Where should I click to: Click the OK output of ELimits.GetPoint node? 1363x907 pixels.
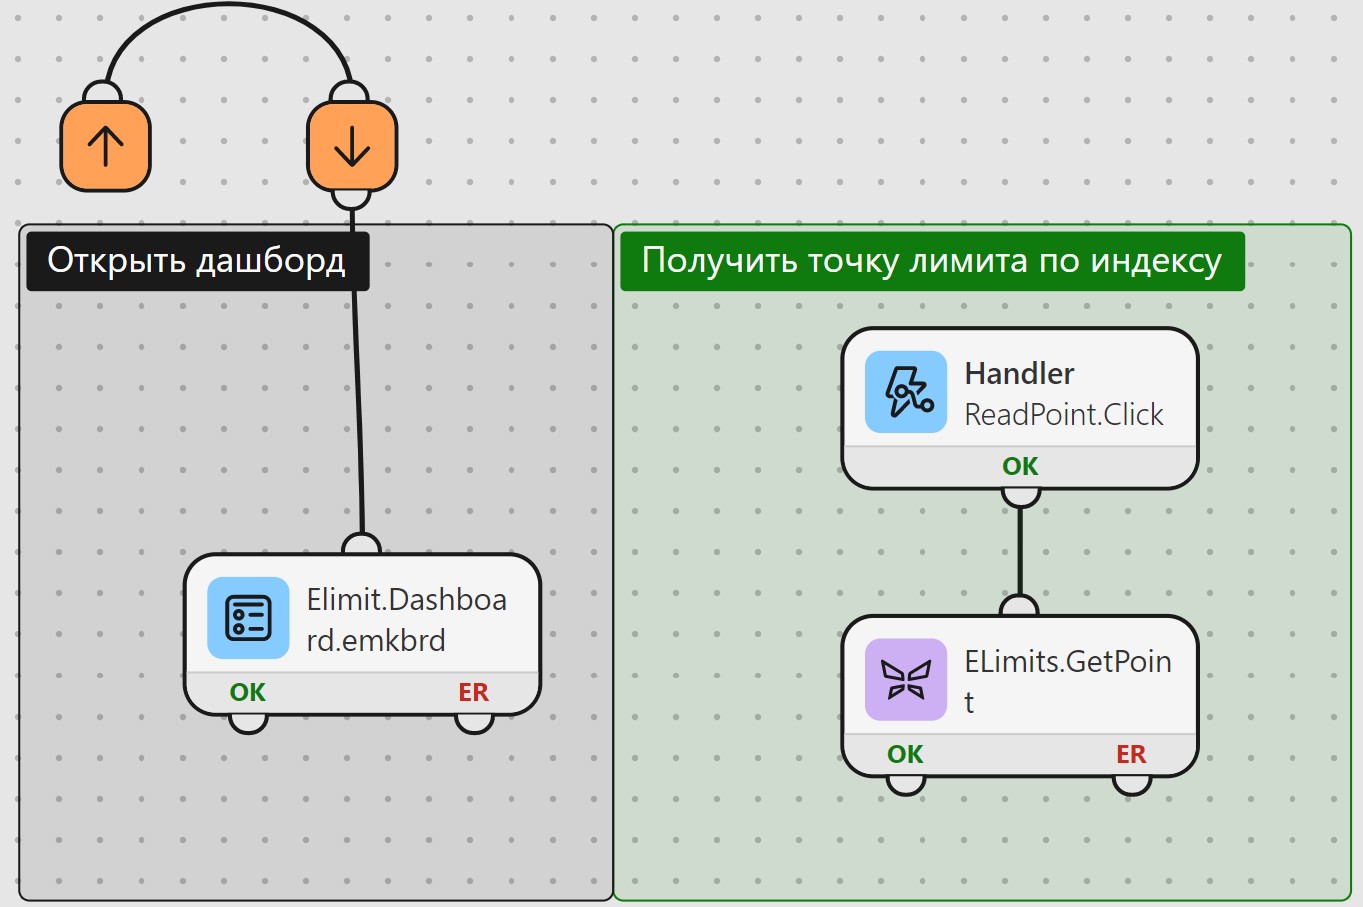(906, 754)
